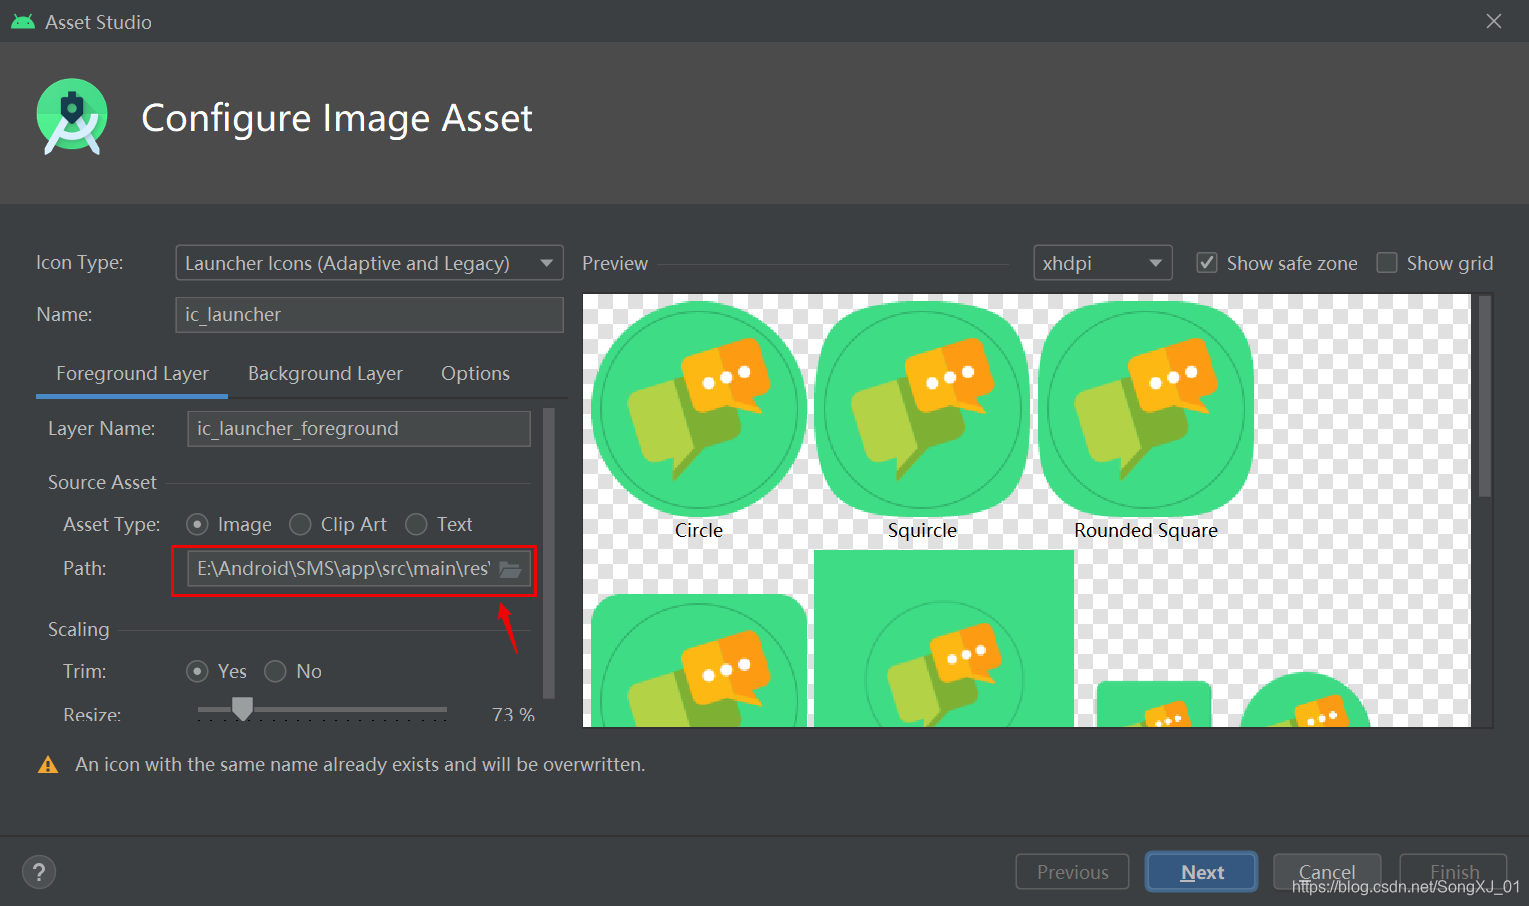Click the Cancel button

1327,872
